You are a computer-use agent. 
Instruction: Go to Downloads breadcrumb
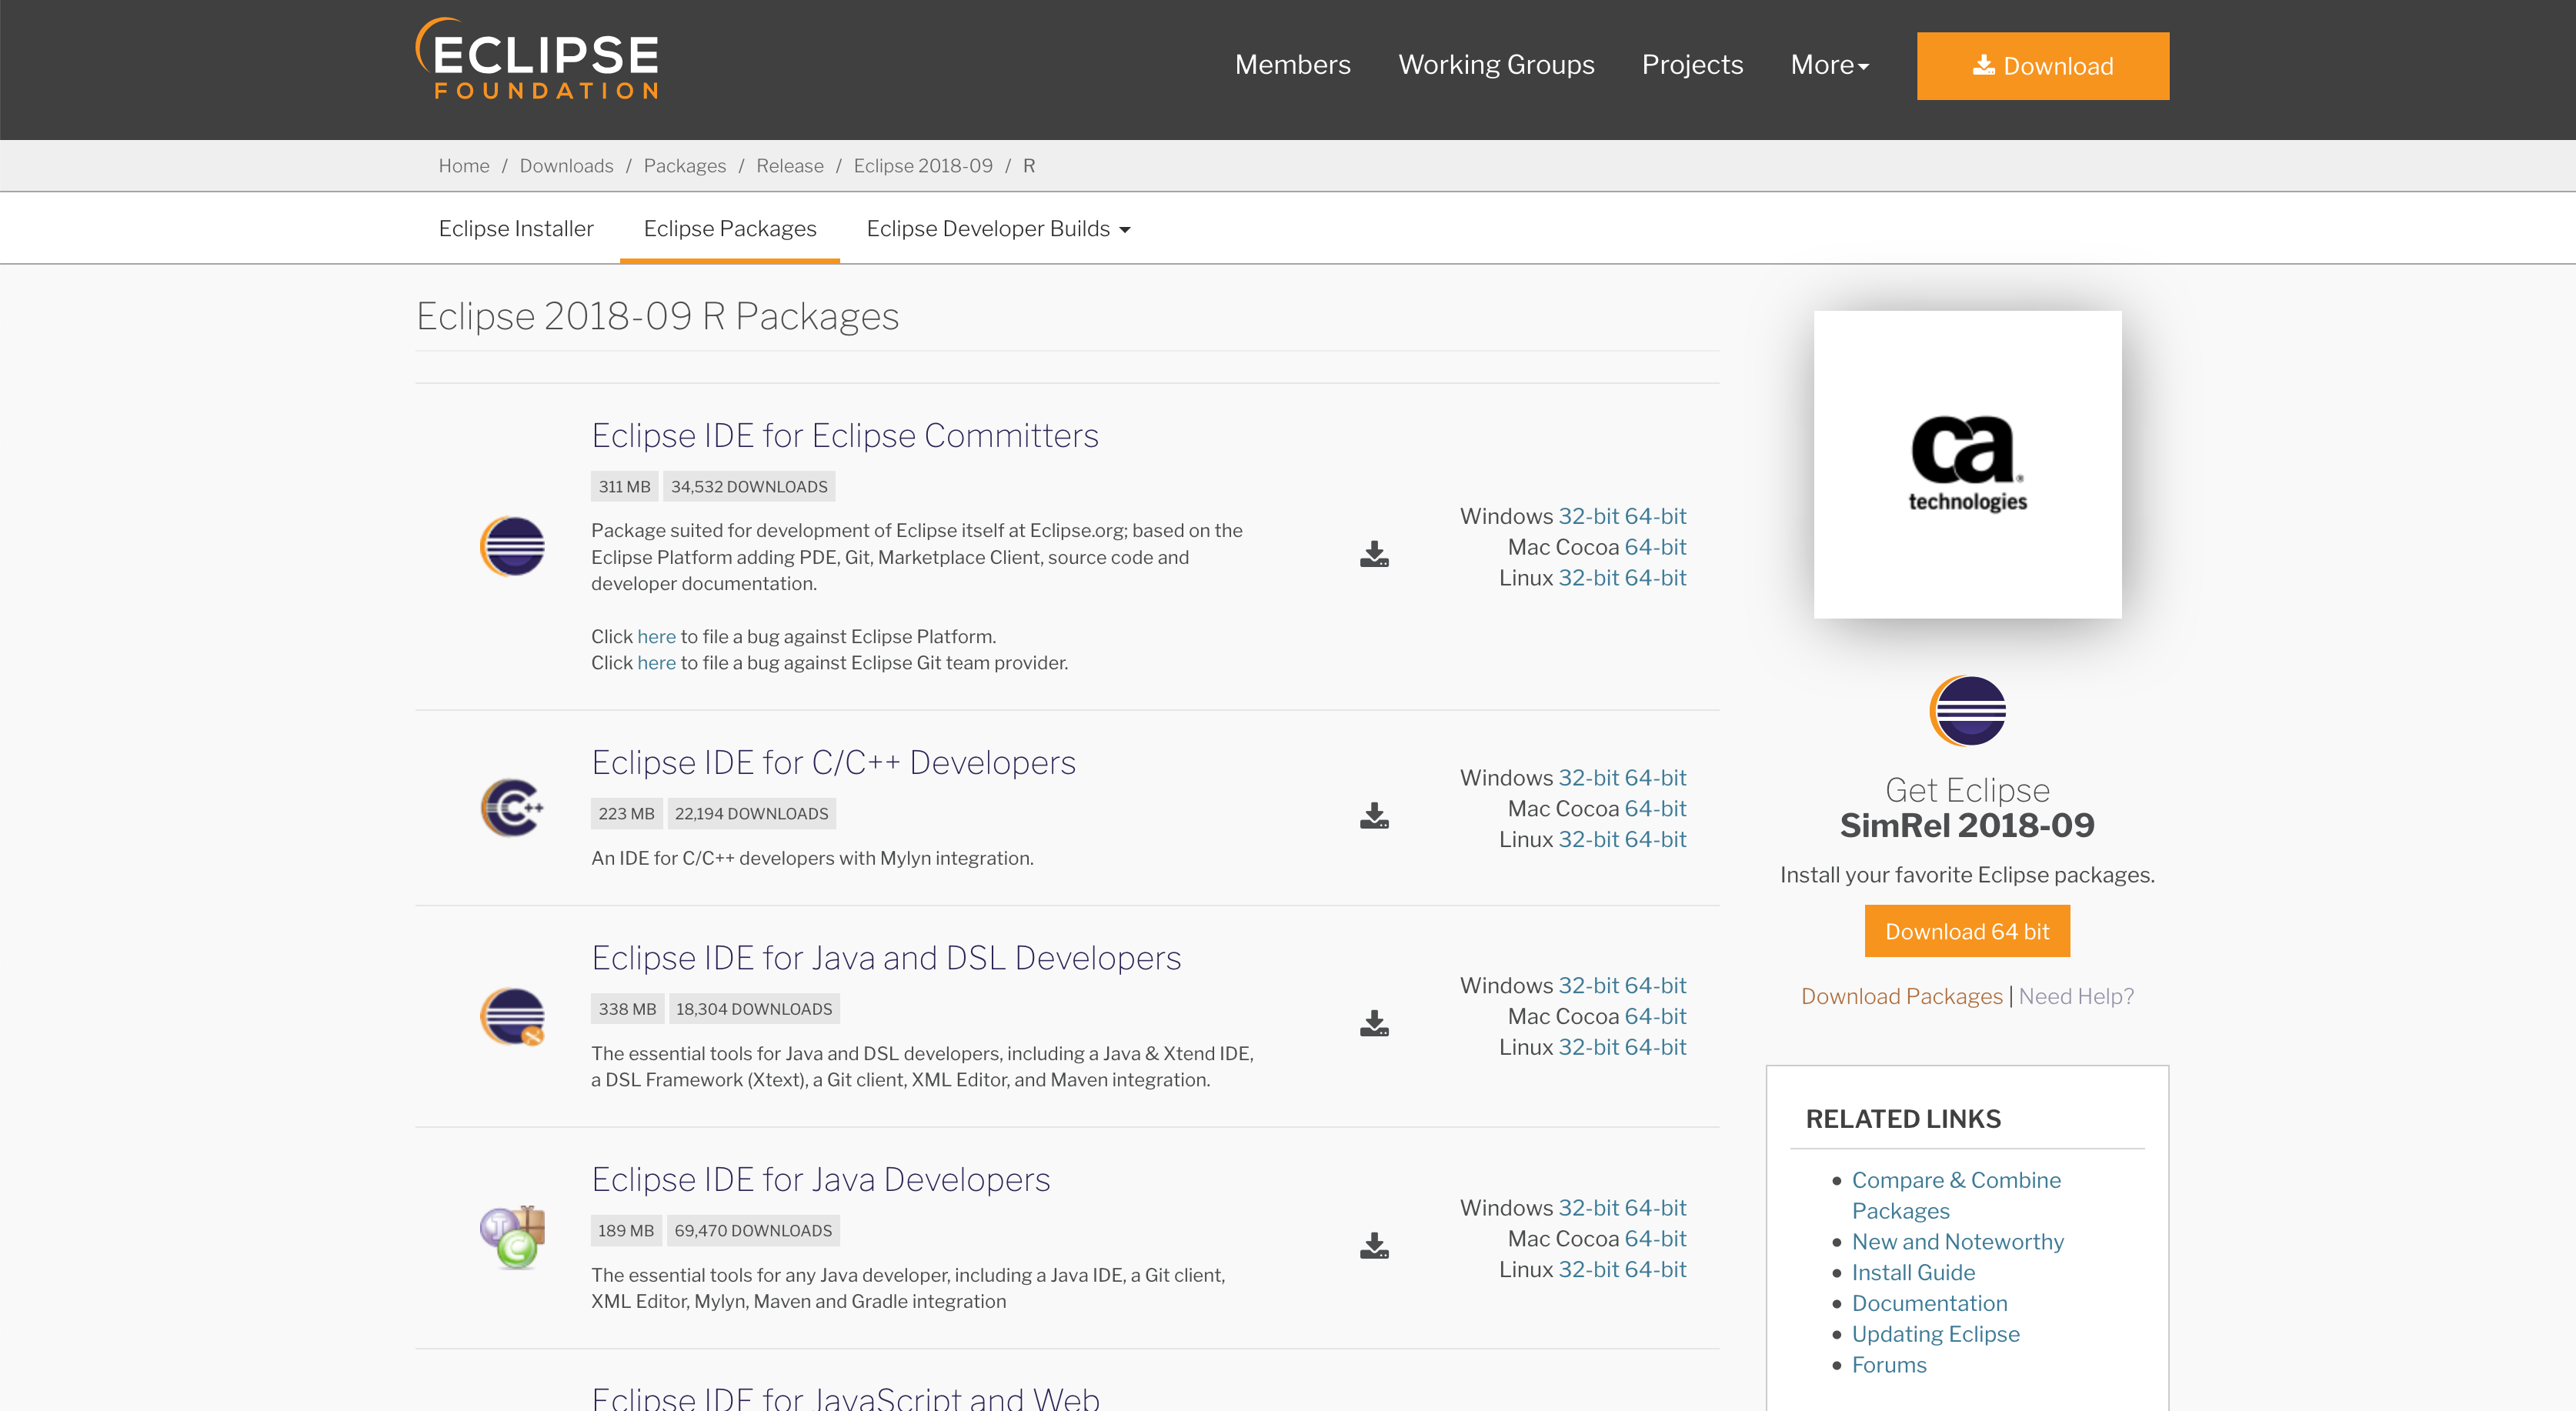tap(566, 166)
